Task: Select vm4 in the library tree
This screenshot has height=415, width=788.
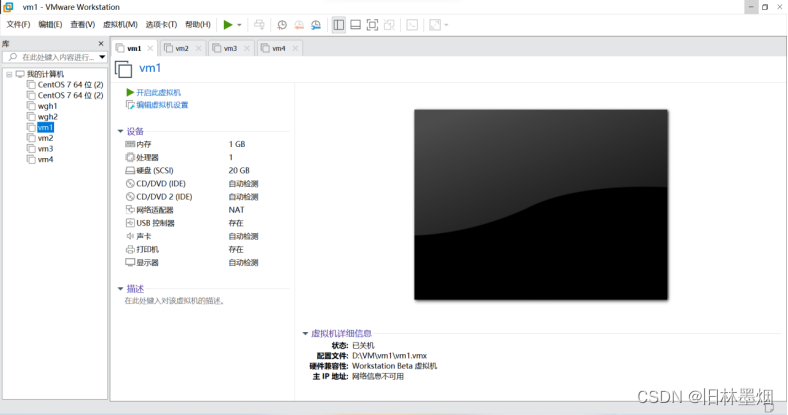Action: pyautogui.click(x=45, y=159)
